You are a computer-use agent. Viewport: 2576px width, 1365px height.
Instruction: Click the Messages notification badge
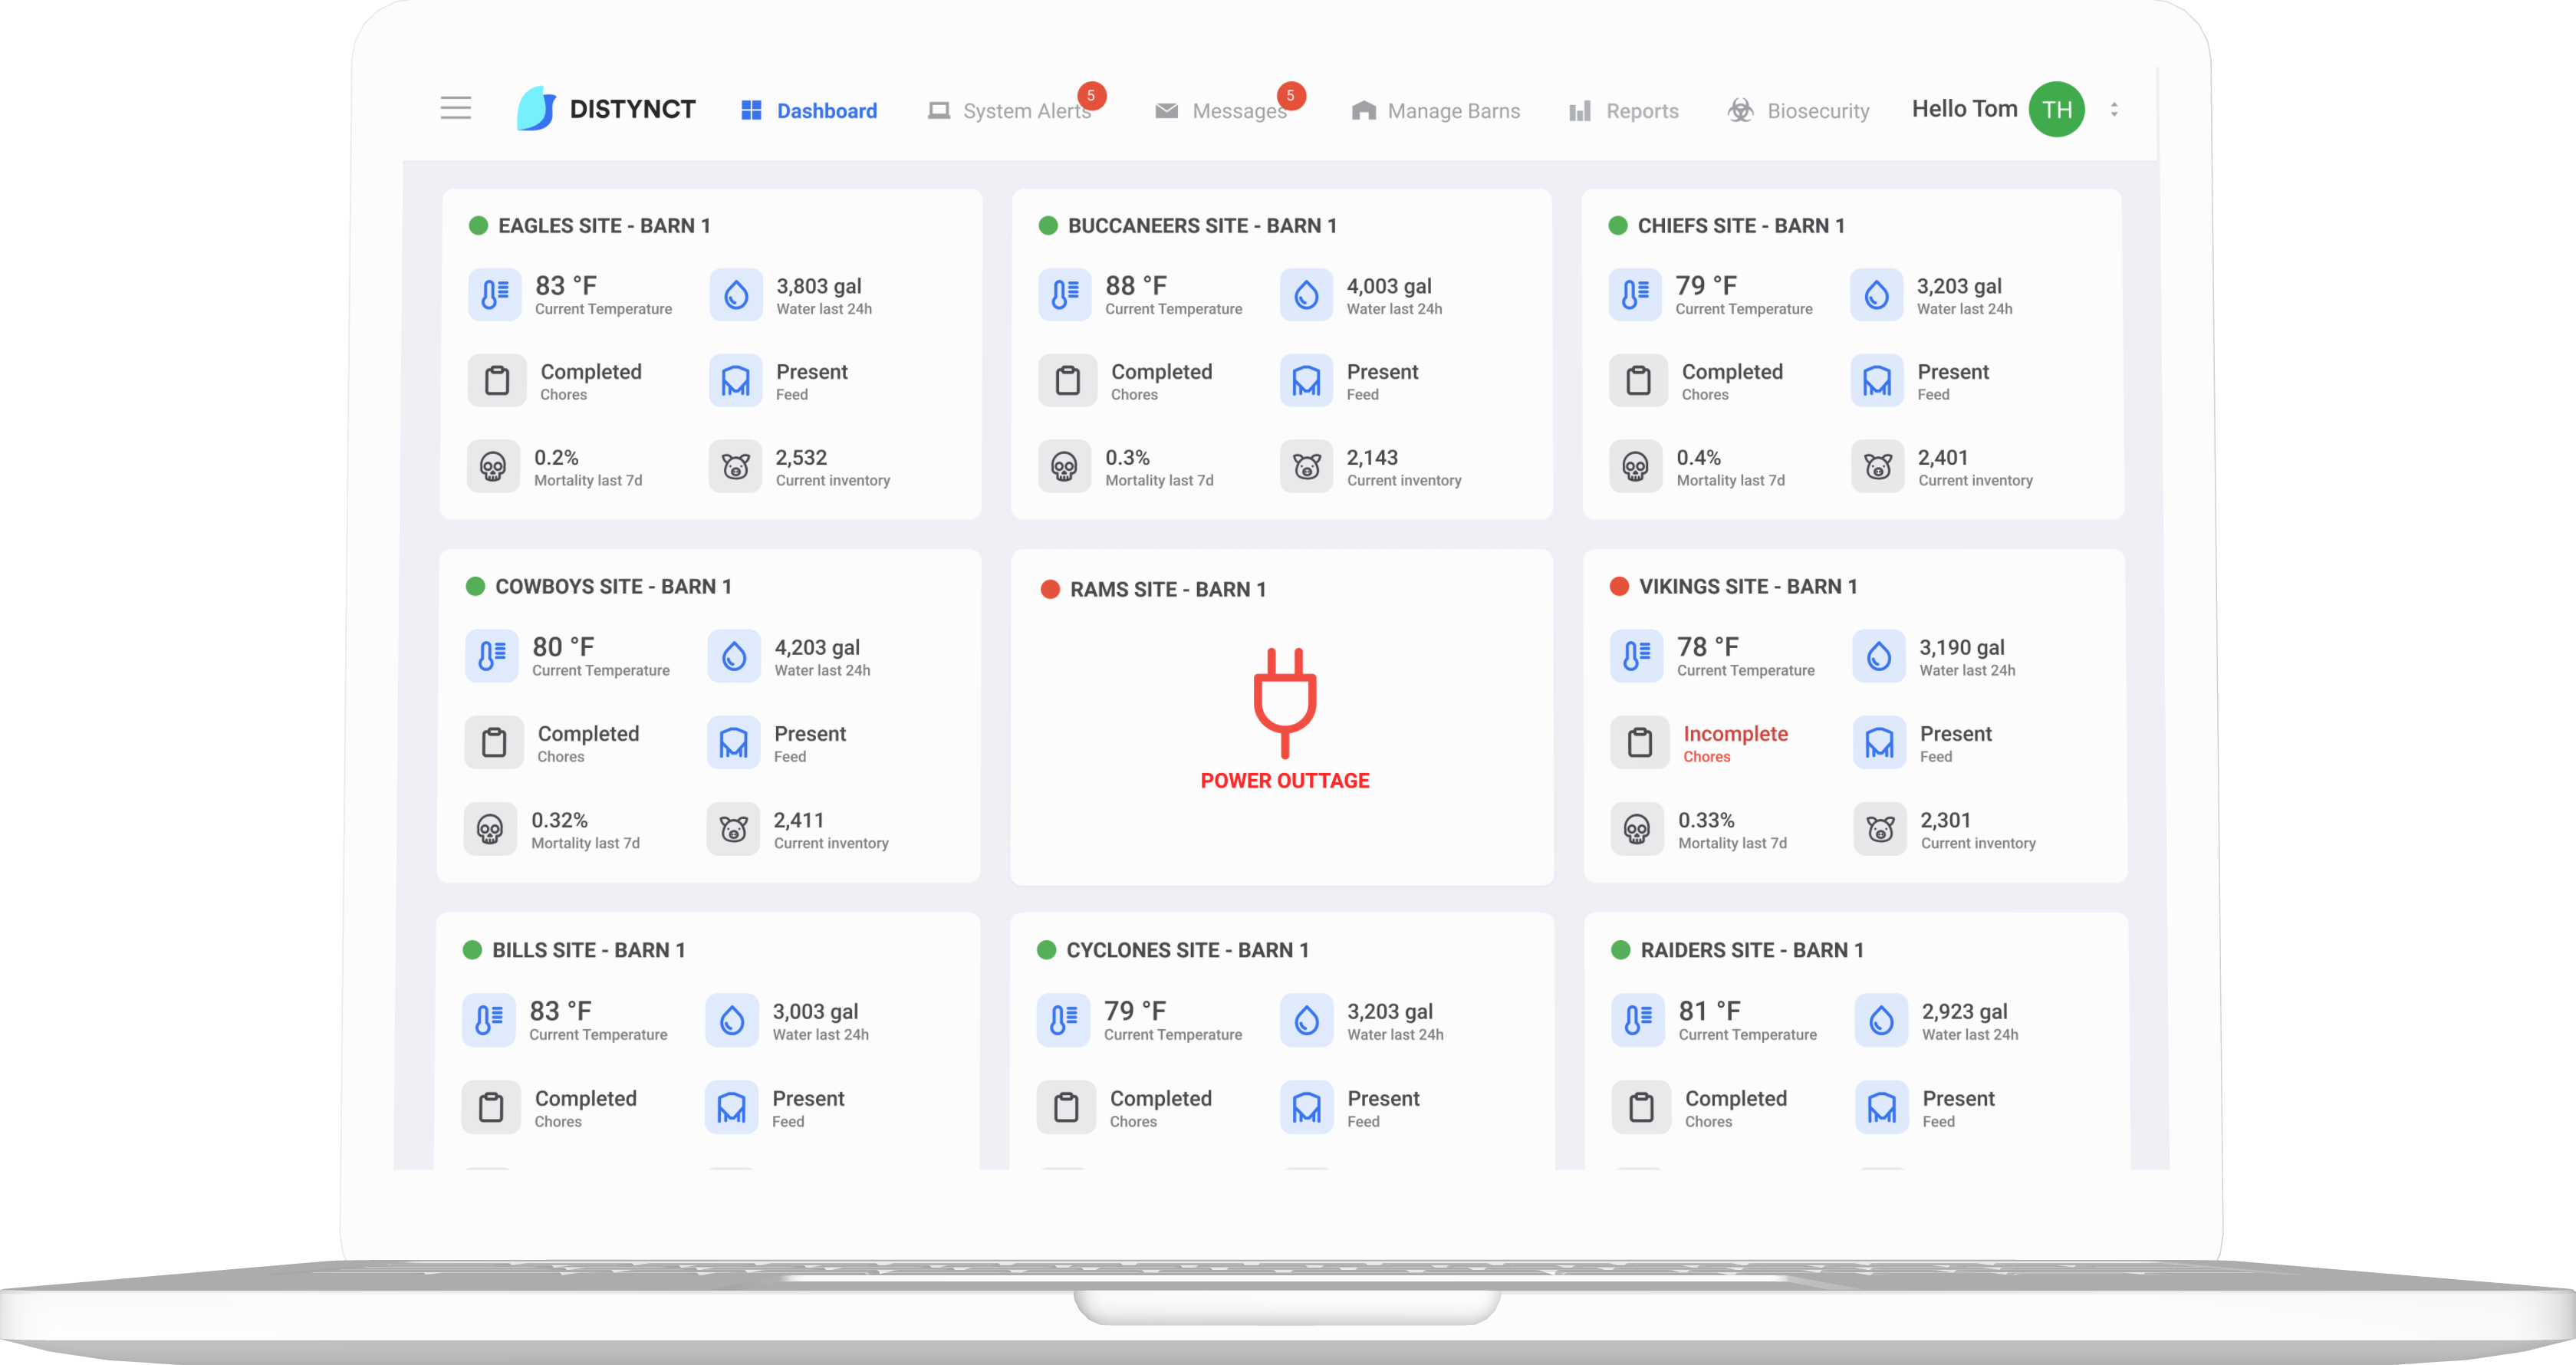[x=1291, y=96]
